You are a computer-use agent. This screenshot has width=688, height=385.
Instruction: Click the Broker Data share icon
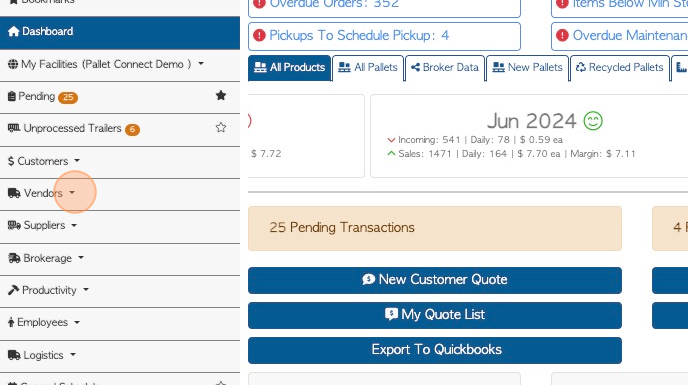click(416, 67)
